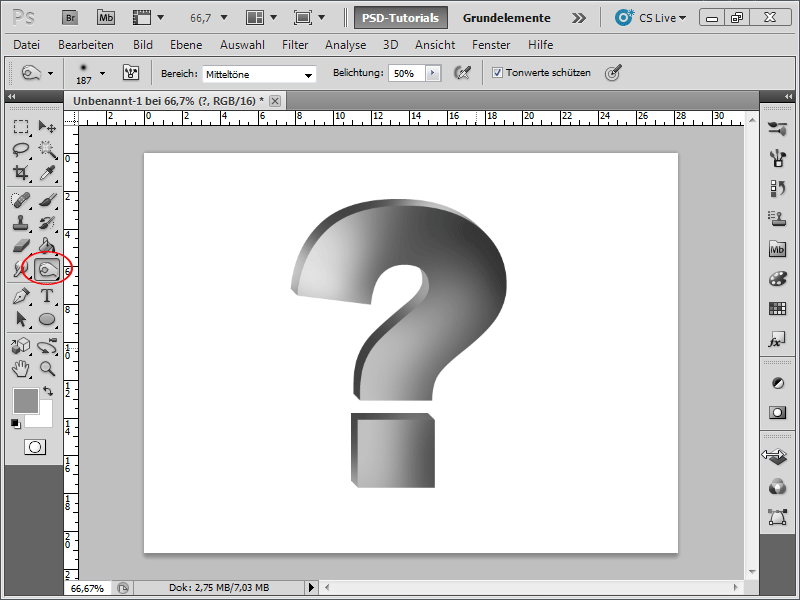Select the Move tool
This screenshot has width=800, height=600.
click(47, 126)
